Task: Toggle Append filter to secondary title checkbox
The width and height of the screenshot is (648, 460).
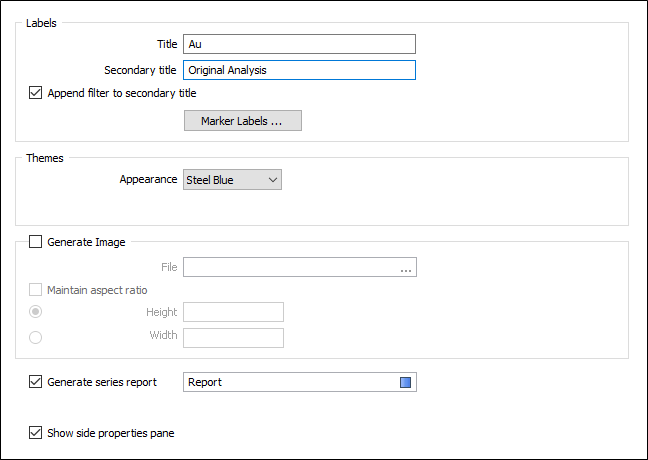Action: [x=36, y=93]
